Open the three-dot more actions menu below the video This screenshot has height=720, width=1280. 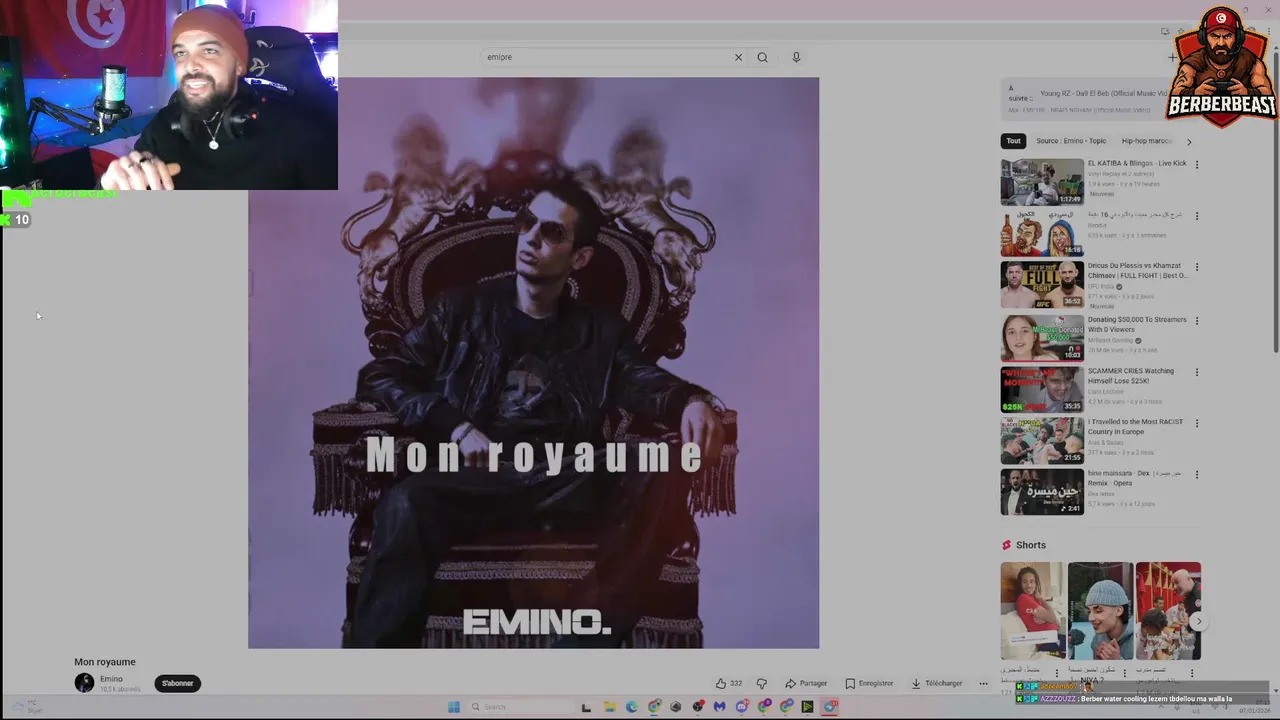pos(983,683)
